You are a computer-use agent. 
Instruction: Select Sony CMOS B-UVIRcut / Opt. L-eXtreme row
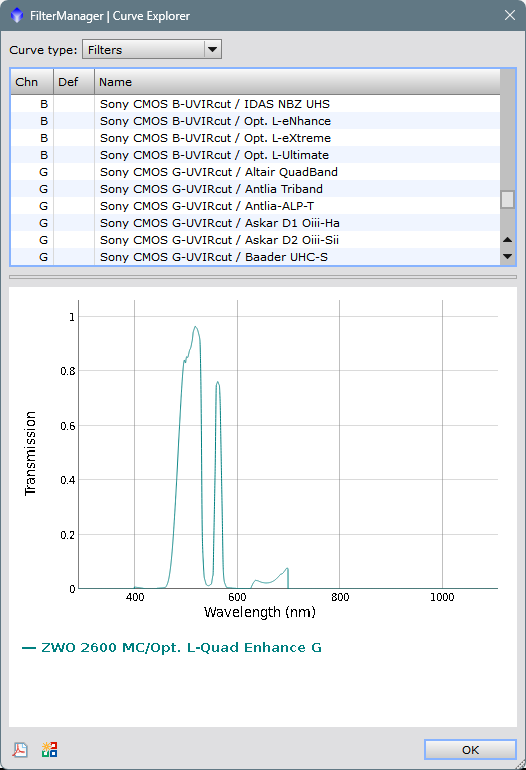(x=255, y=138)
